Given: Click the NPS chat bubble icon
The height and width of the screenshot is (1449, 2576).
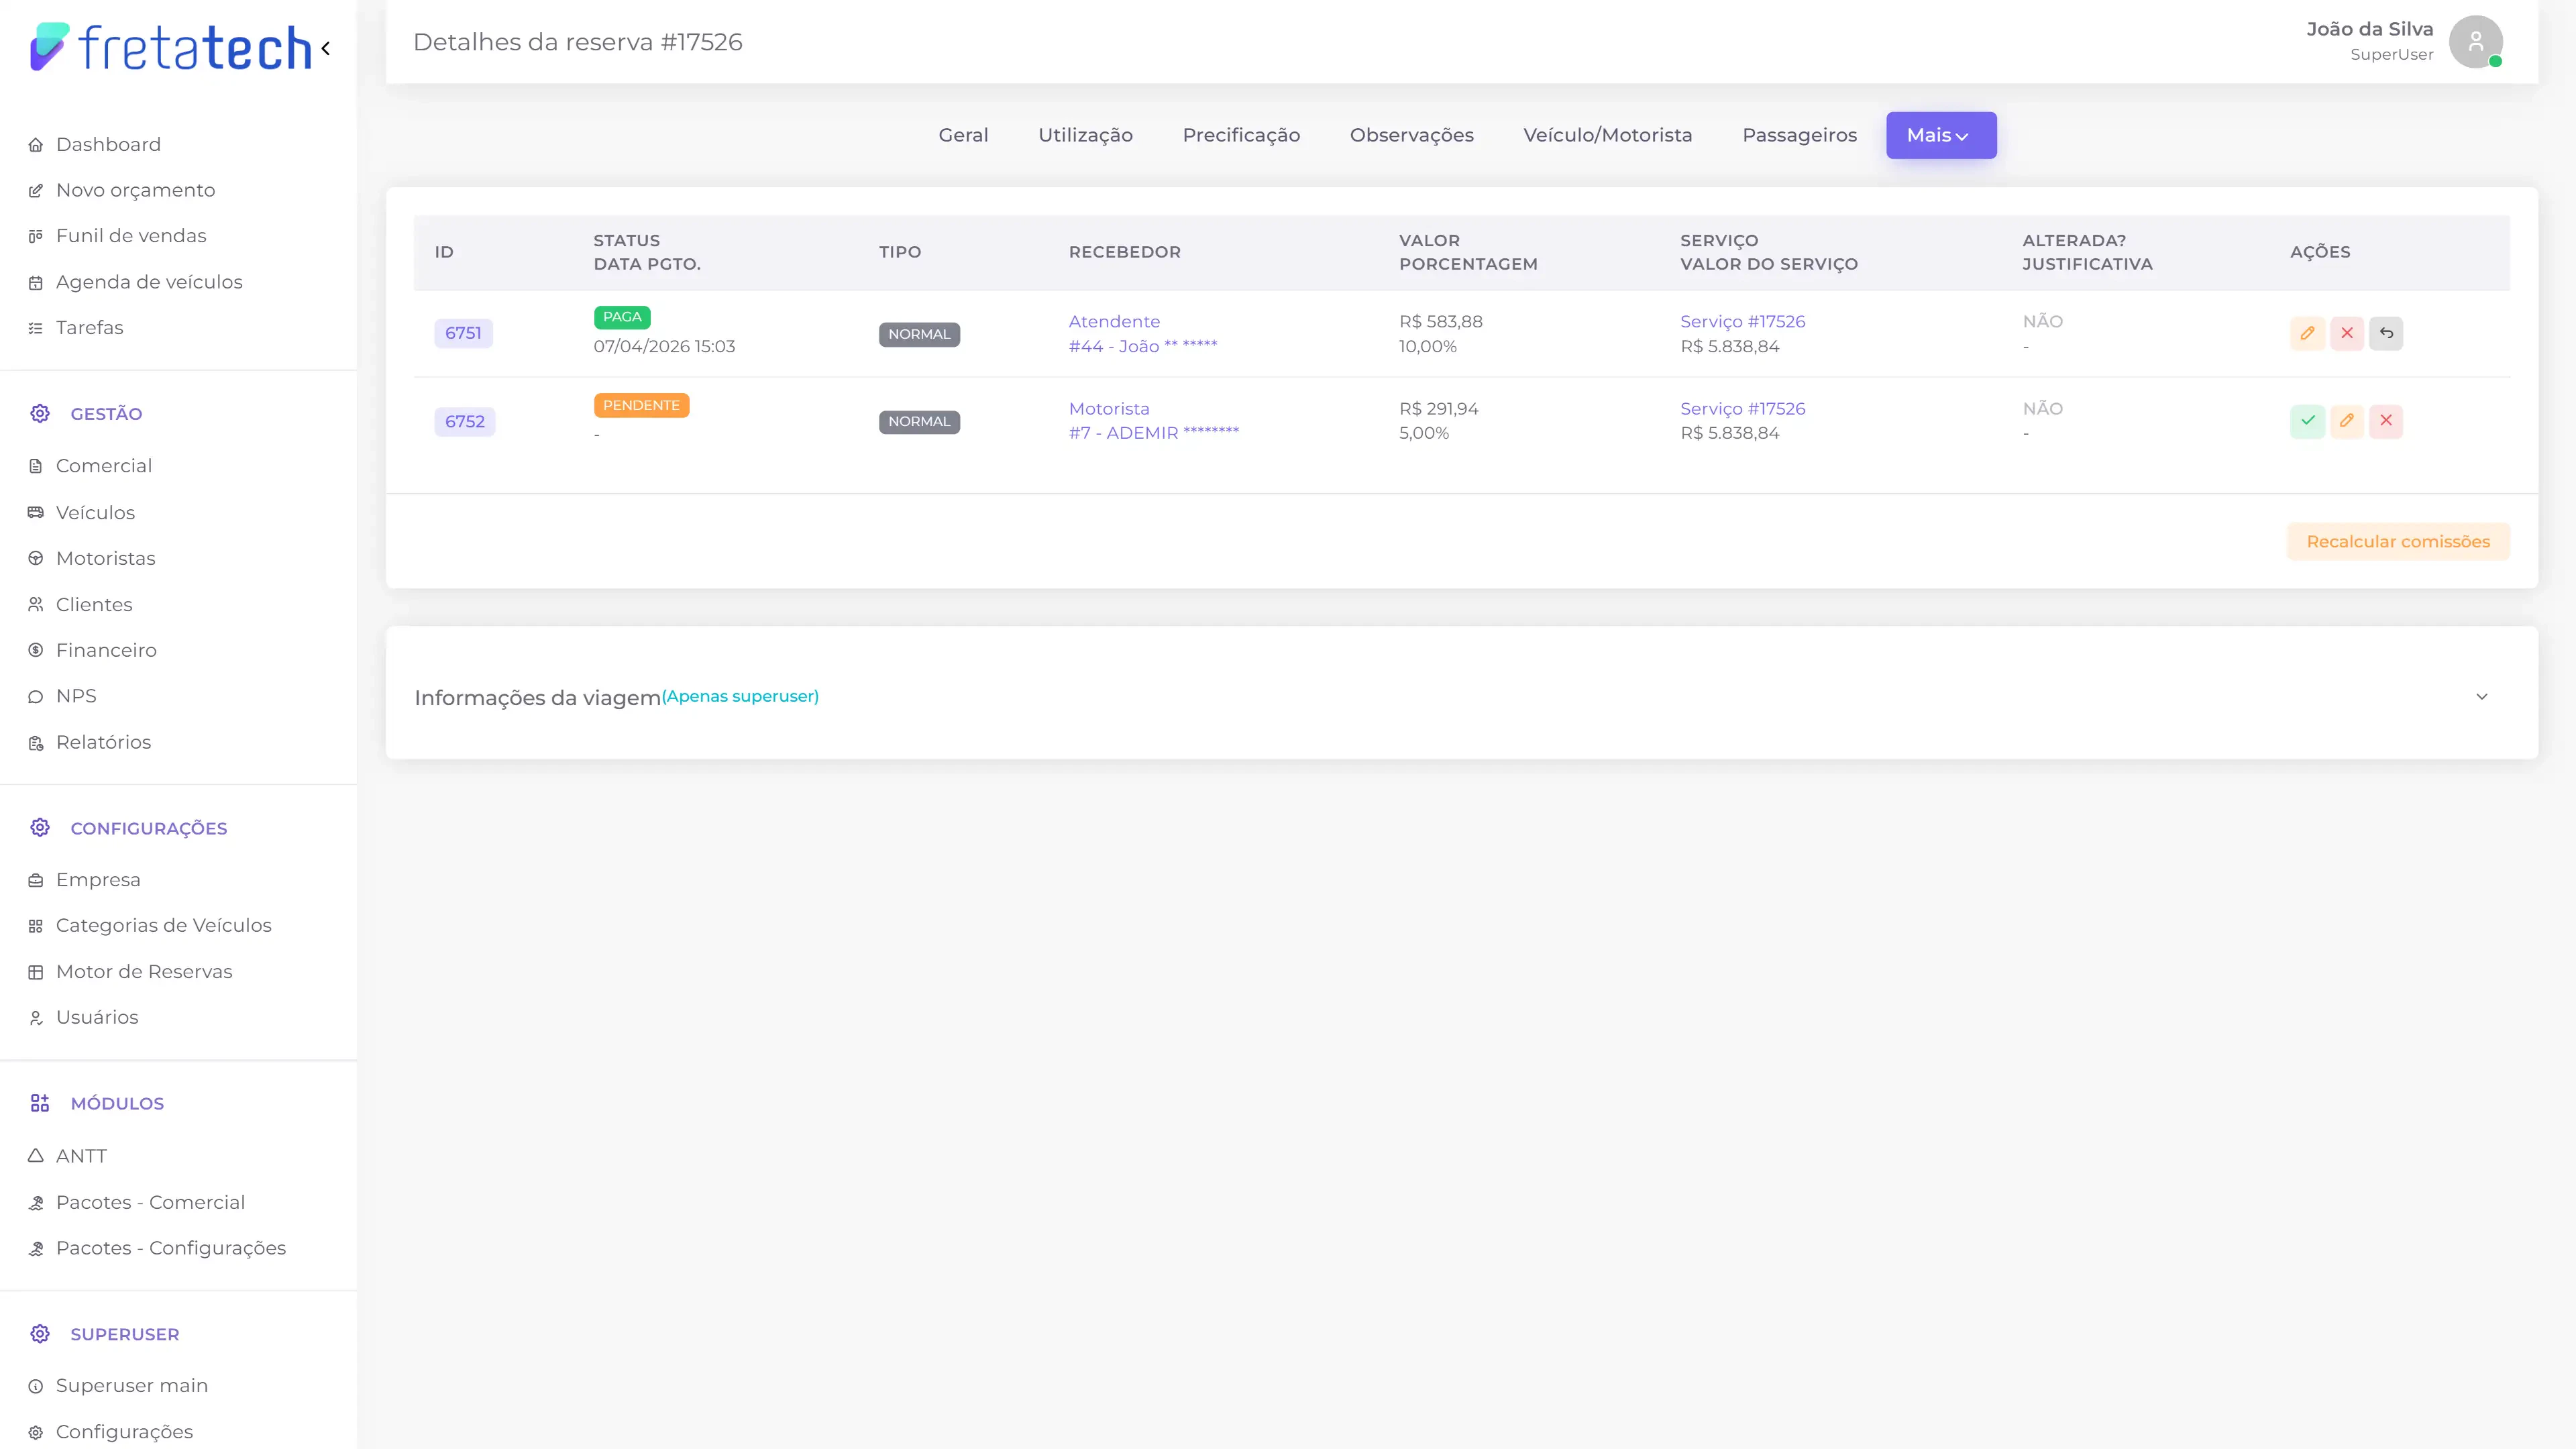Looking at the screenshot, I should tap(36, 697).
